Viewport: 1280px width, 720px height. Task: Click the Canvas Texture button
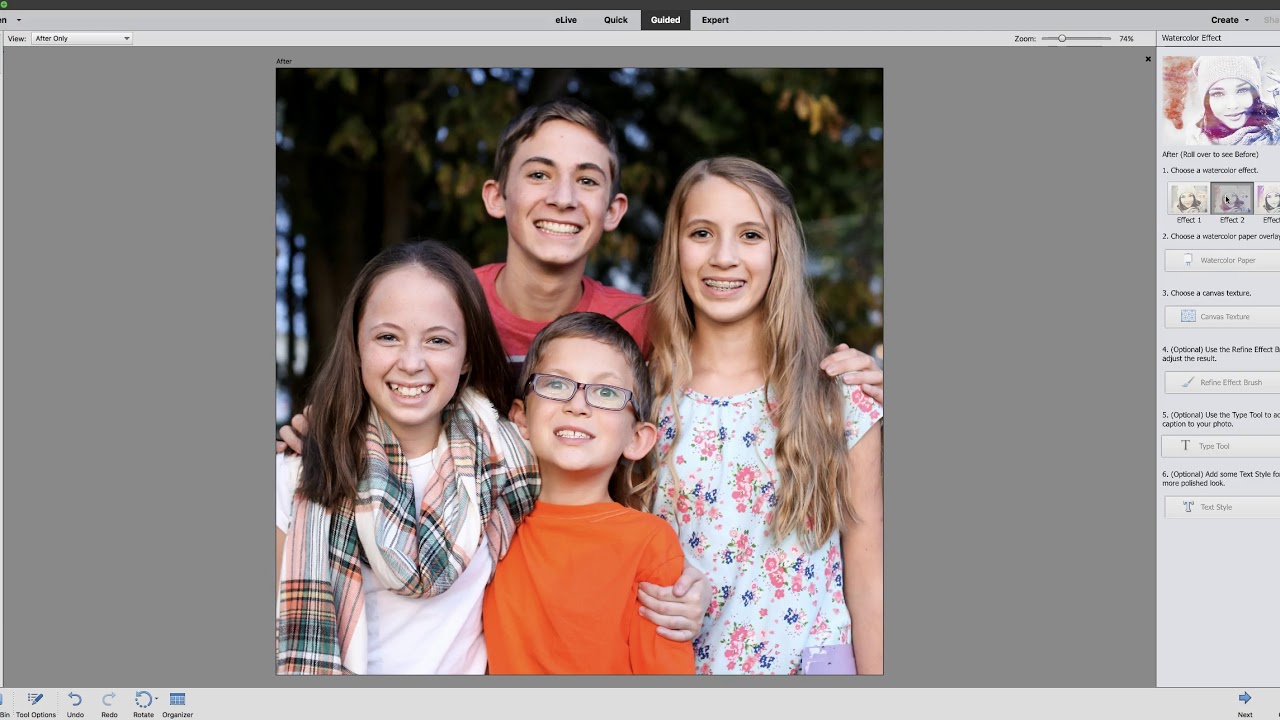pos(1222,316)
